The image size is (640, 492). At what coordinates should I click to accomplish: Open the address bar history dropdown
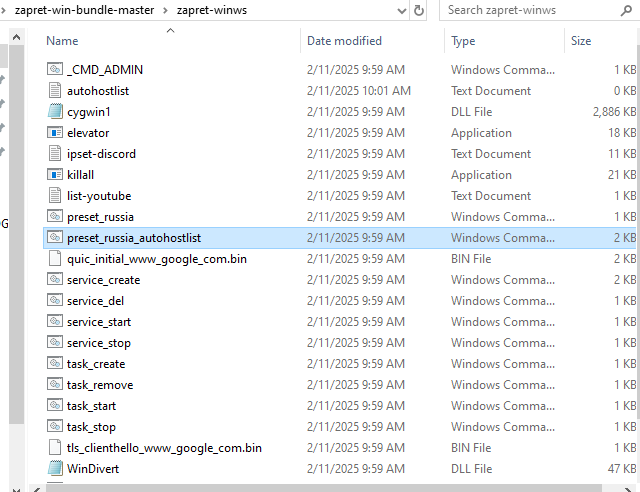(x=402, y=11)
